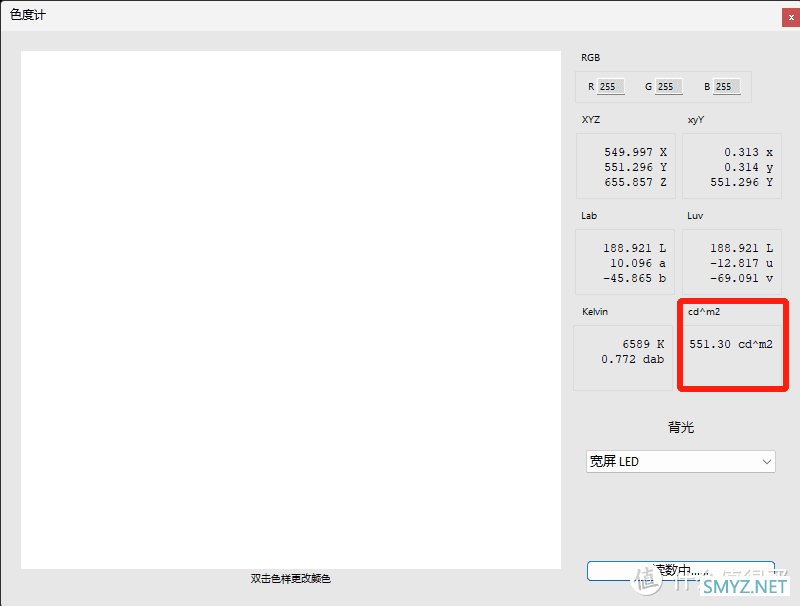The image size is (800, 606).
Task: Click the 6589 K temperature reading
Action: 643,344
